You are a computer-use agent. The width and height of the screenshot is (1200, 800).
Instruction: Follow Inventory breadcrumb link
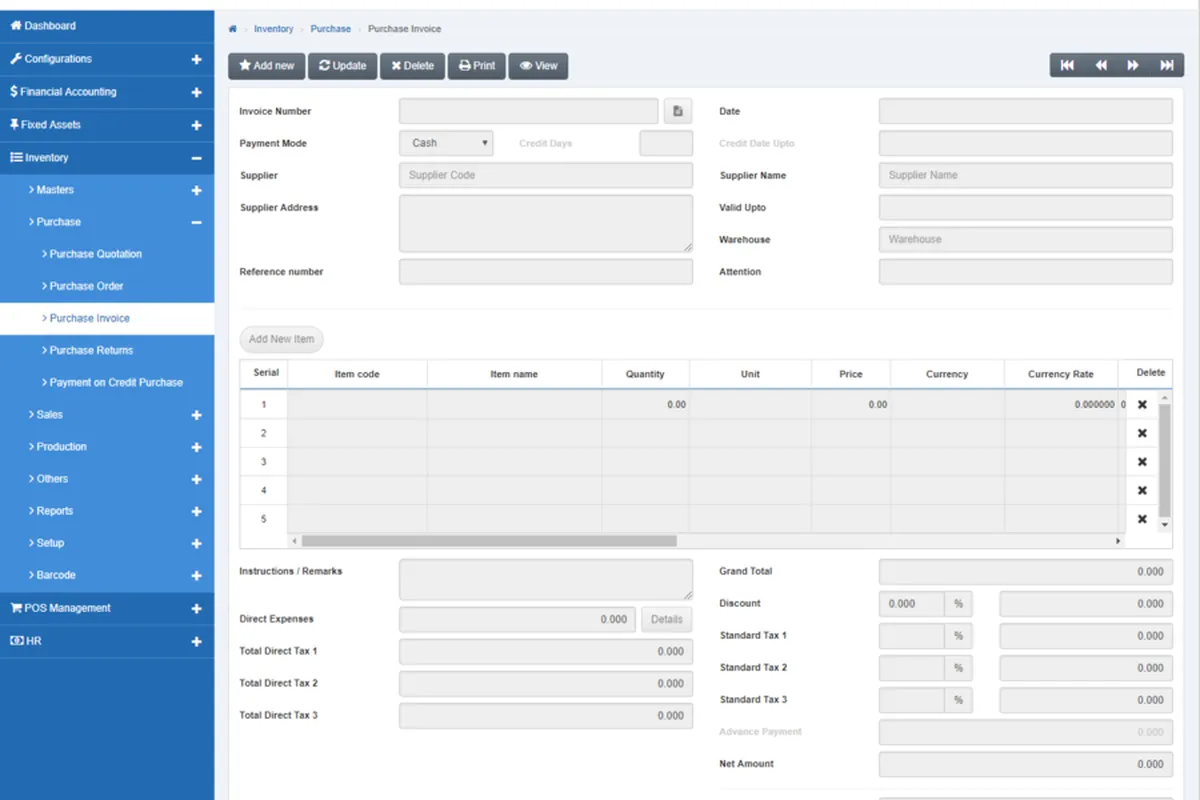(274, 29)
